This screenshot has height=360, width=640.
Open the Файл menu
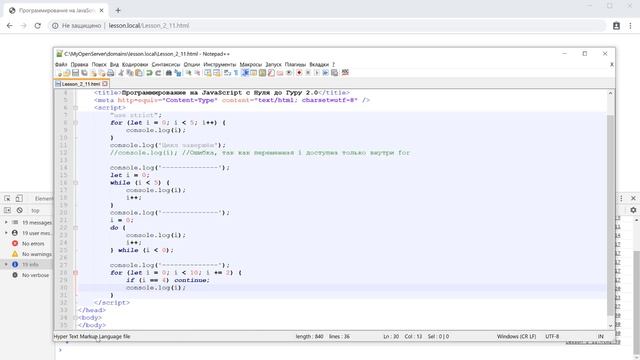click(61, 64)
